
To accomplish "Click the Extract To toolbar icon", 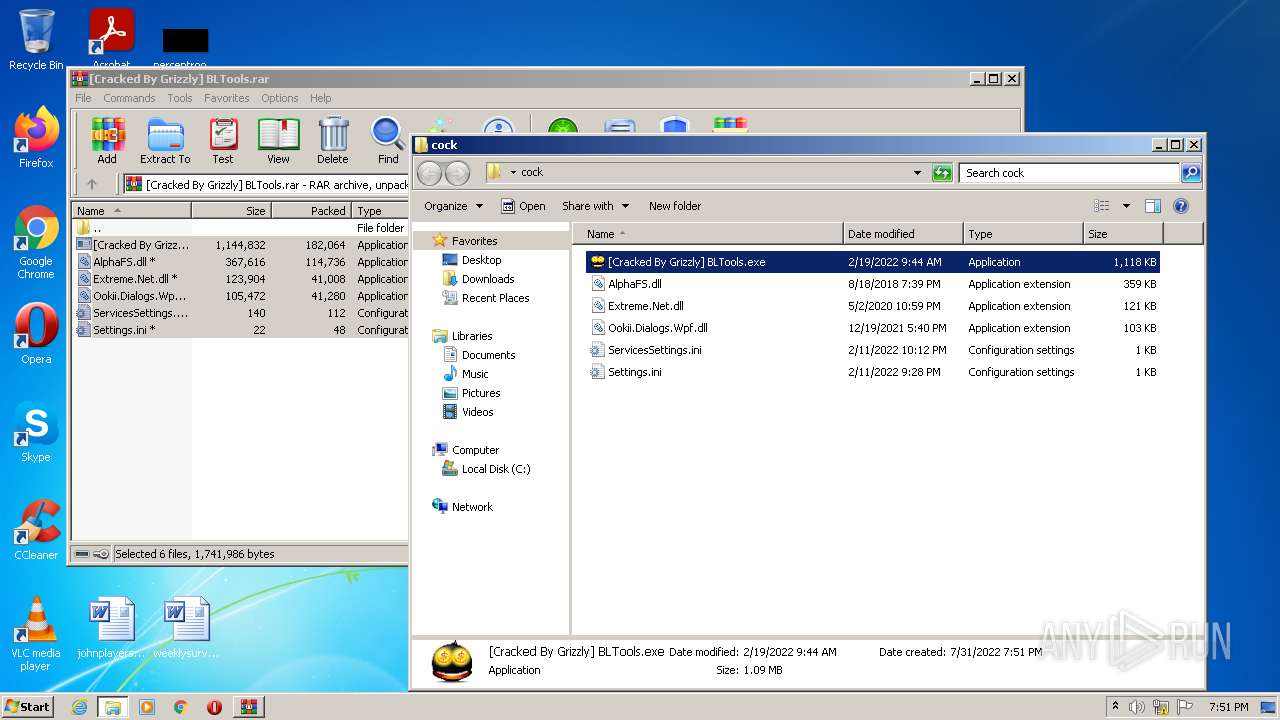I will [x=165, y=140].
